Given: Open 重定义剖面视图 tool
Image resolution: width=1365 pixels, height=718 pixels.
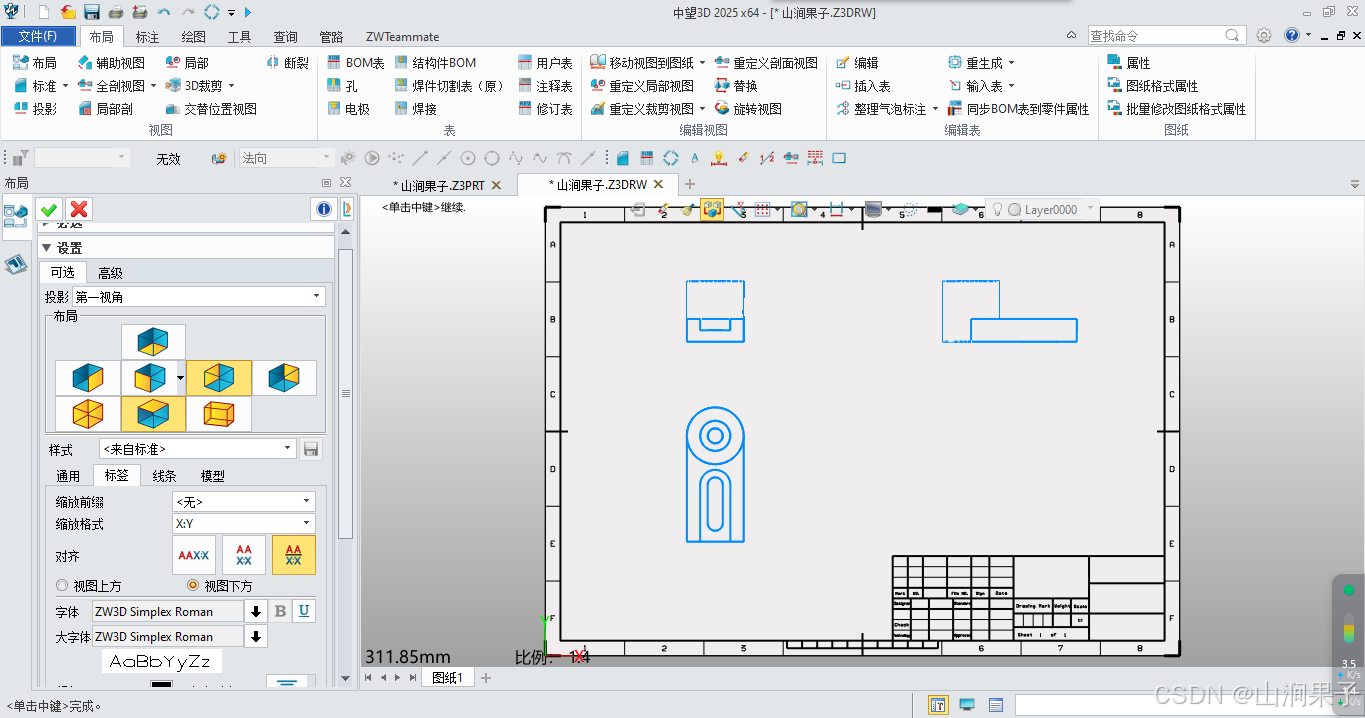Looking at the screenshot, I should pyautogui.click(x=766, y=62).
